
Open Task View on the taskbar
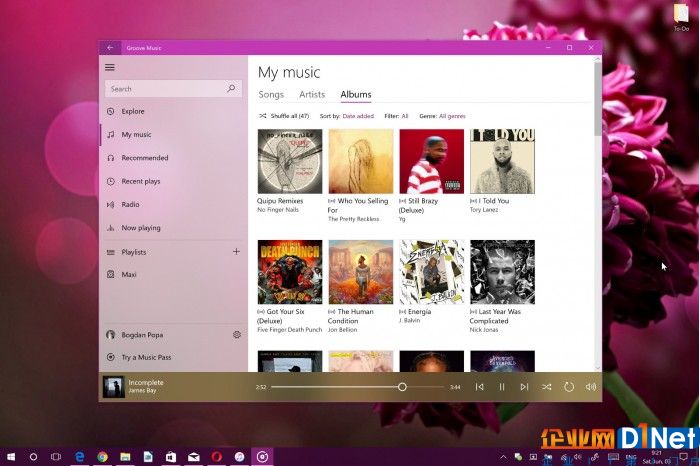pos(56,457)
